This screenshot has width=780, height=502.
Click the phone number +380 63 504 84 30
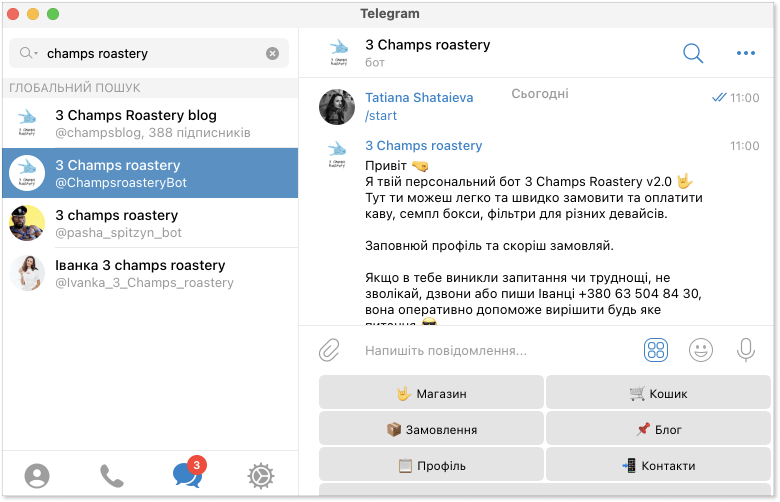pyautogui.click(x=639, y=294)
